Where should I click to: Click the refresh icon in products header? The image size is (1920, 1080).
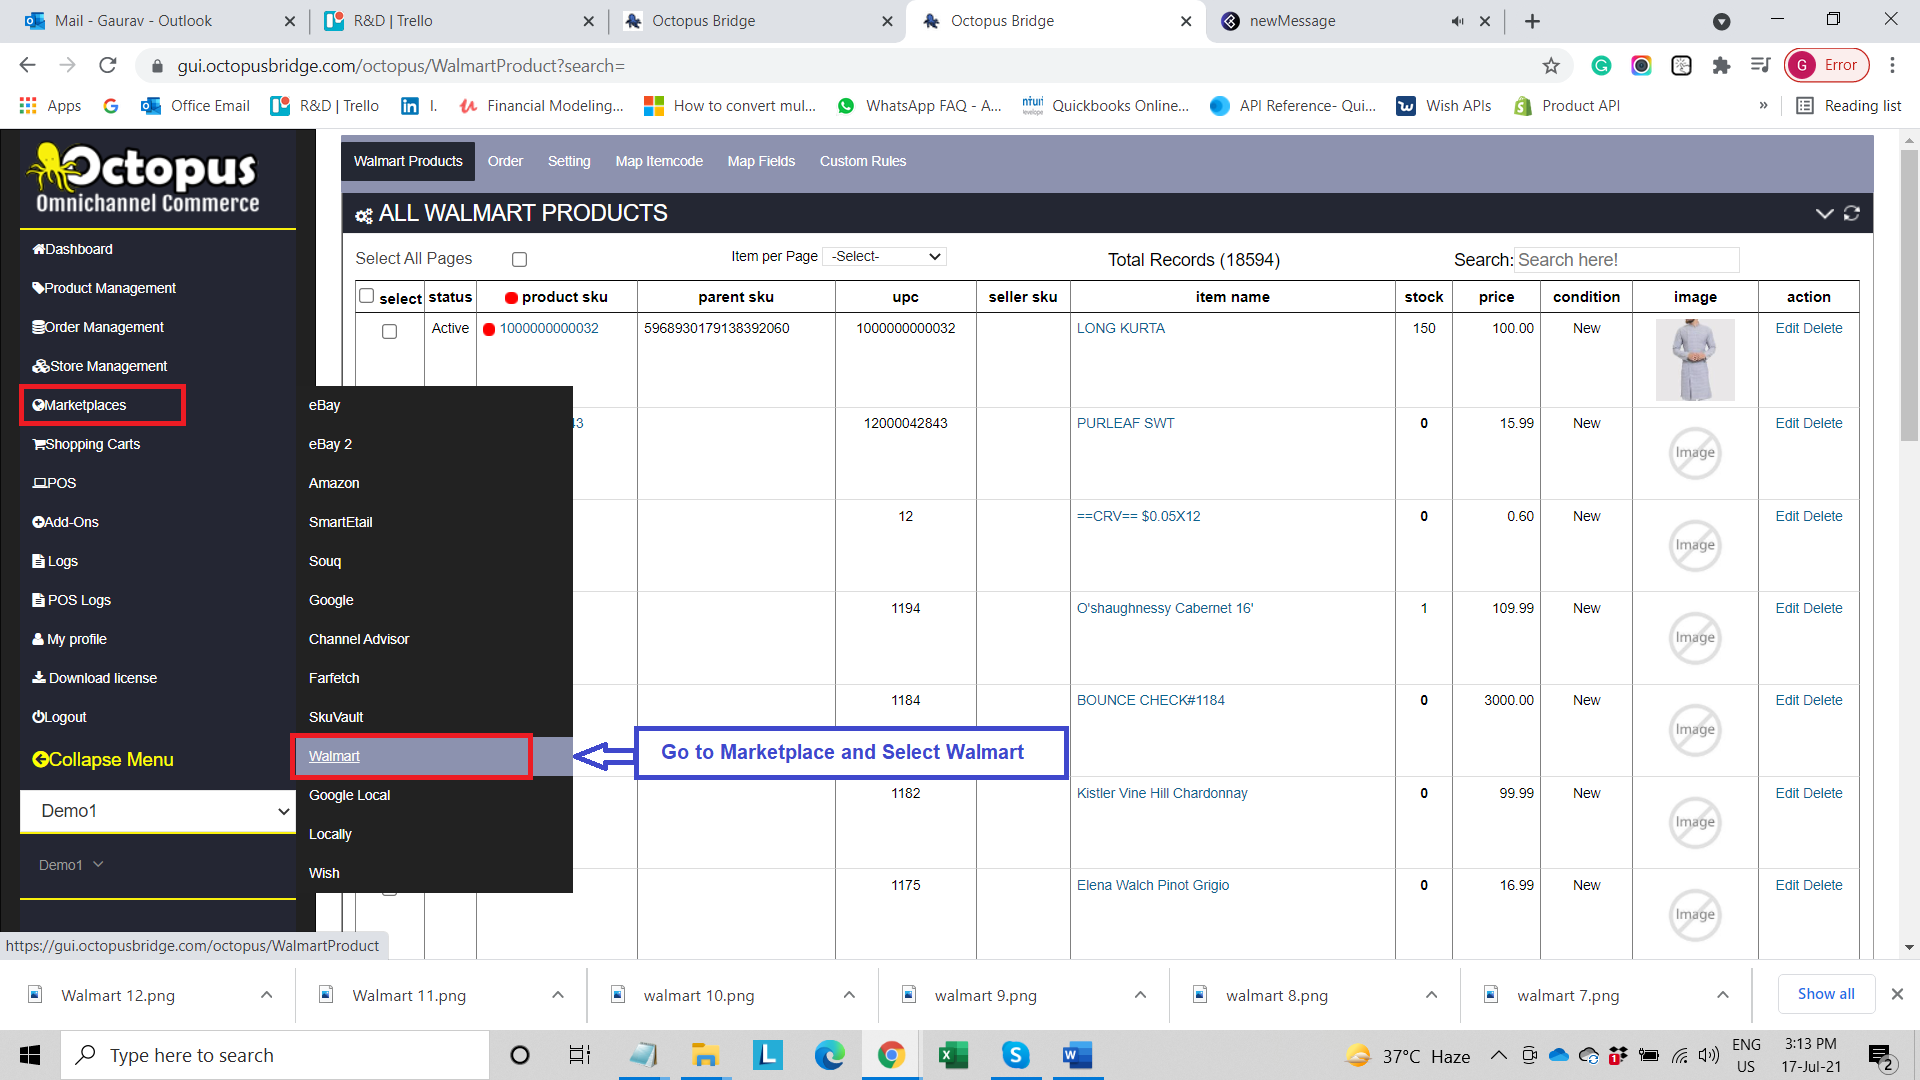1851,213
